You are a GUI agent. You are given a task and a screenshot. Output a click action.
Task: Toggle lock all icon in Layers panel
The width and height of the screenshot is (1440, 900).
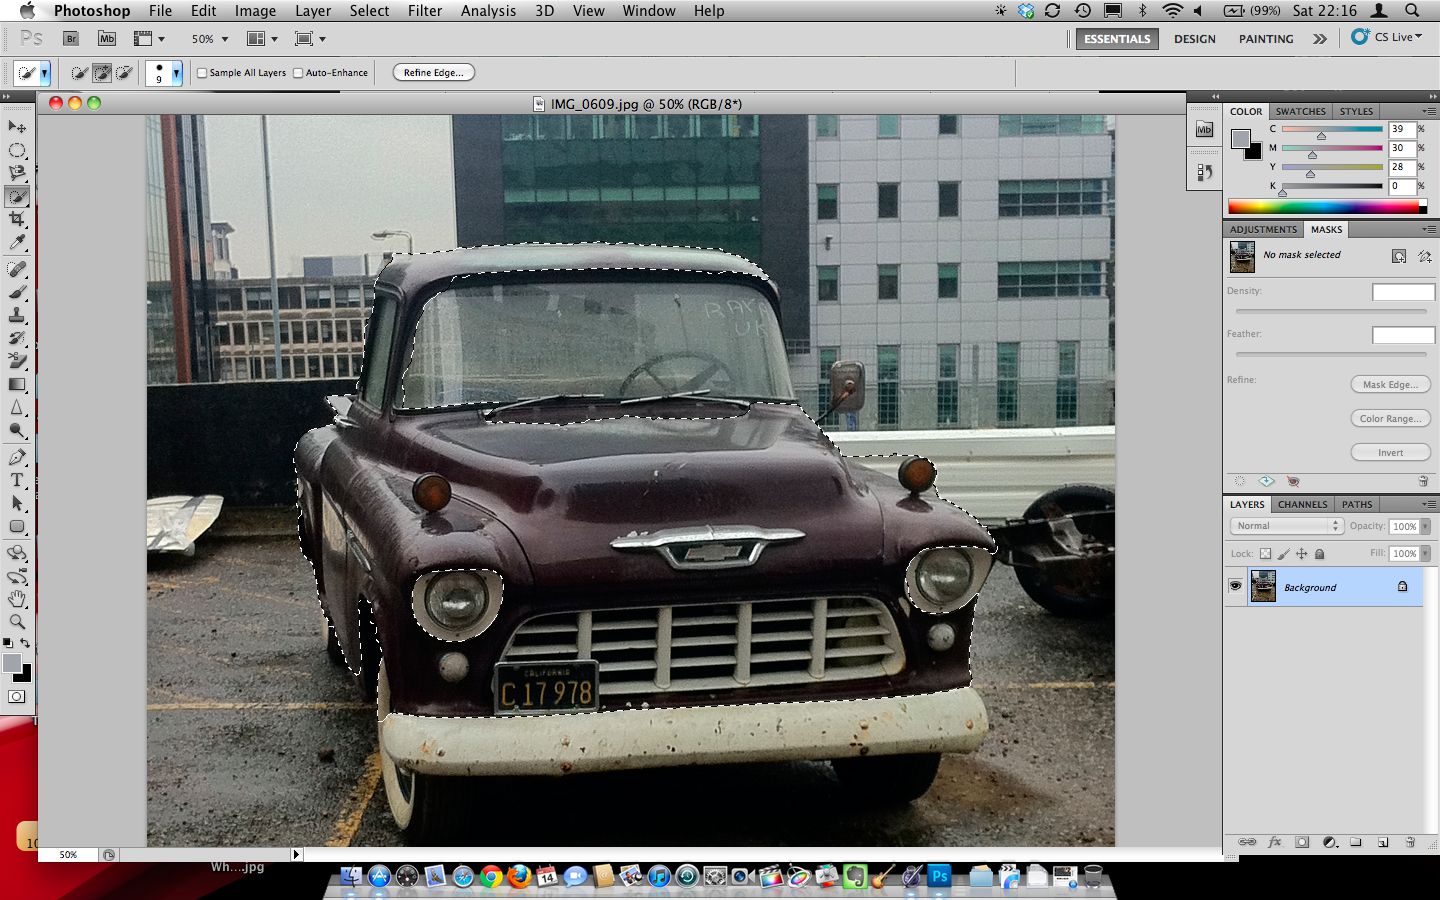coord(1320,554)
